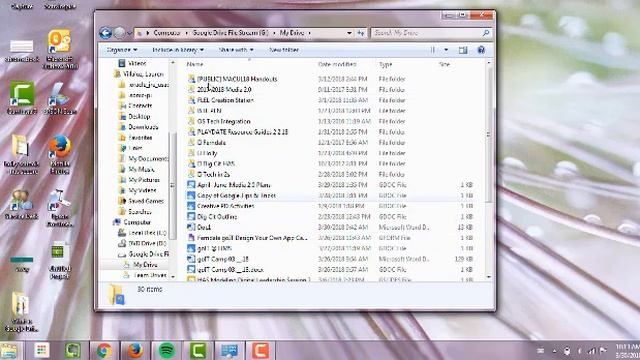
Task: Select the Creative PD Activities file
Action: coord(225,206)
